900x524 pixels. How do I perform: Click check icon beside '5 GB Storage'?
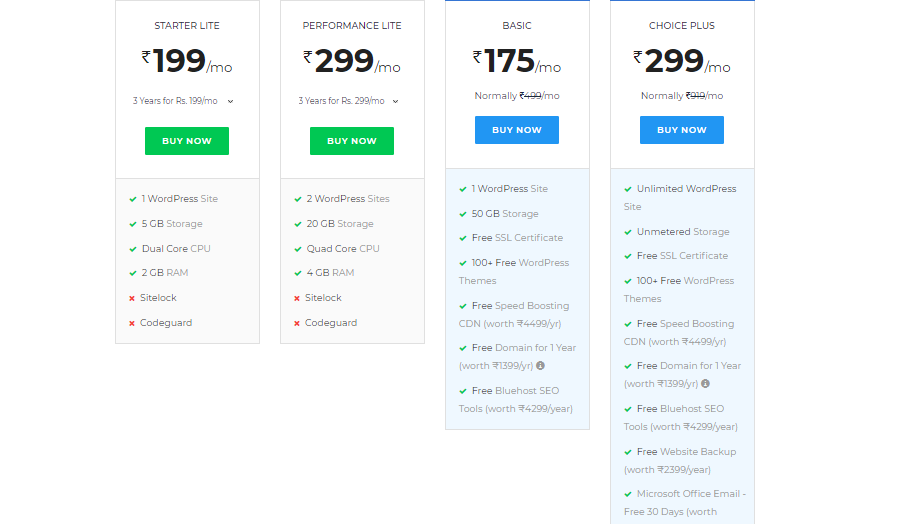pyautogui.click(x=133, y=224)
